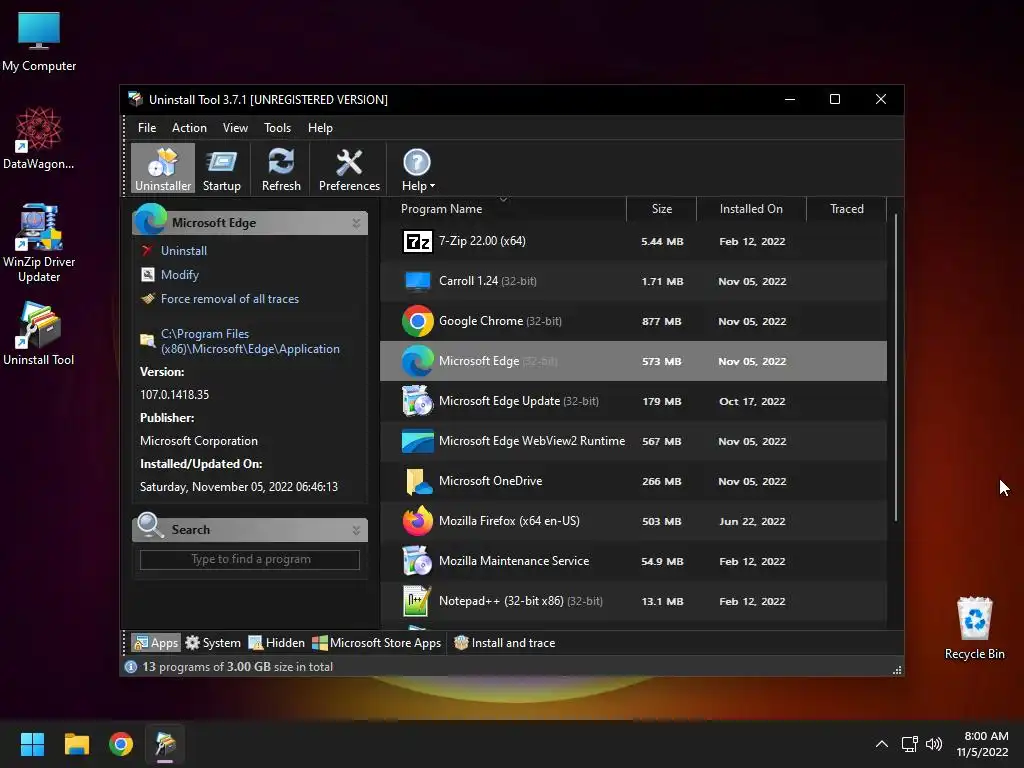Open the taskbar clock showing 8:00 AM
Viewport: 1024px width, 768px height.
982,744
